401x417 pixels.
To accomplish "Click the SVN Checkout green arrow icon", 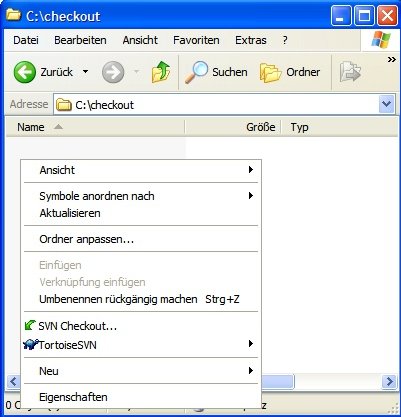I will pyautogui.click(x=30, y=325).
